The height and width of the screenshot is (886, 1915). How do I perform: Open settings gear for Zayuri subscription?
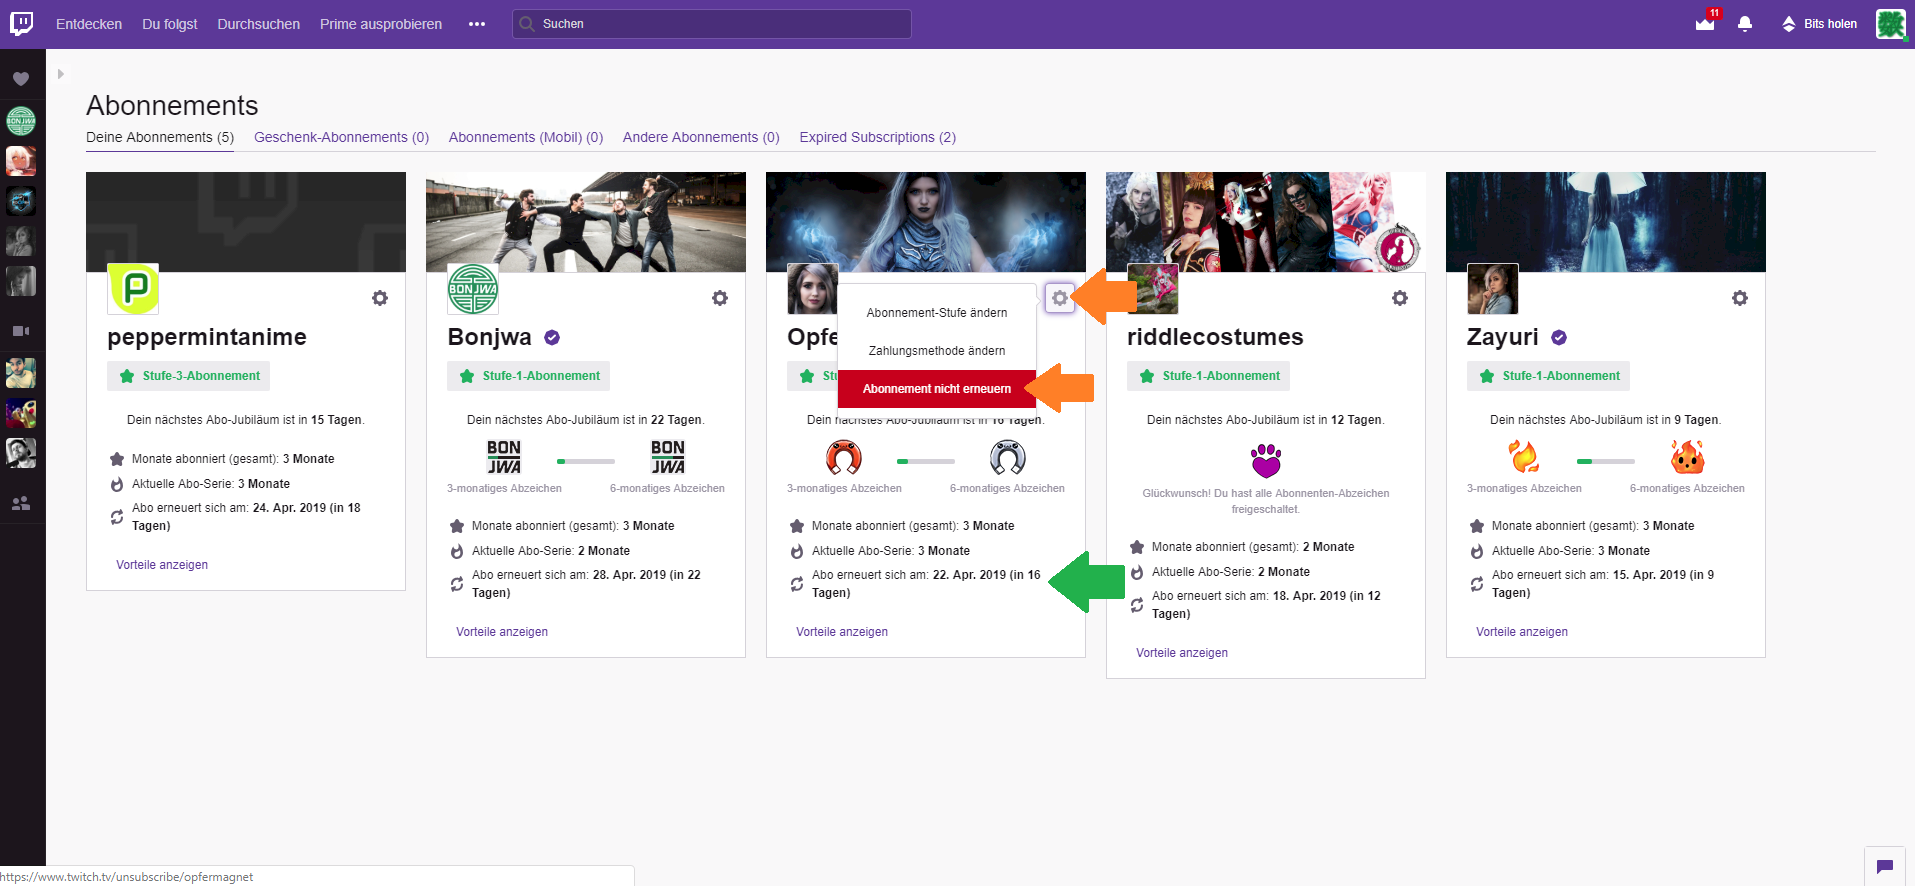[x=1740, y=298]
